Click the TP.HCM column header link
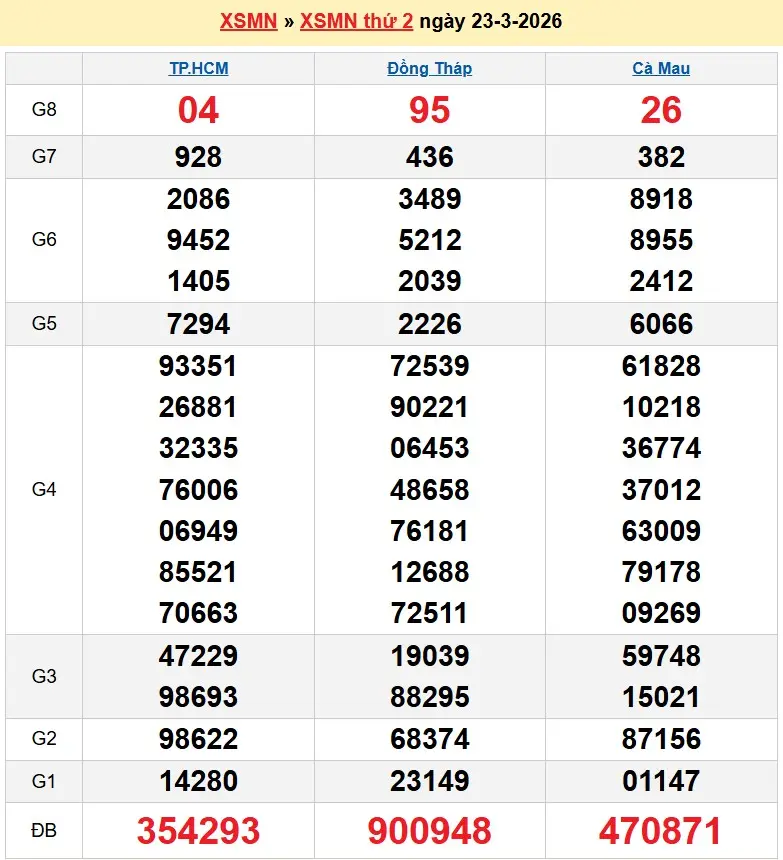 point(198,69)
